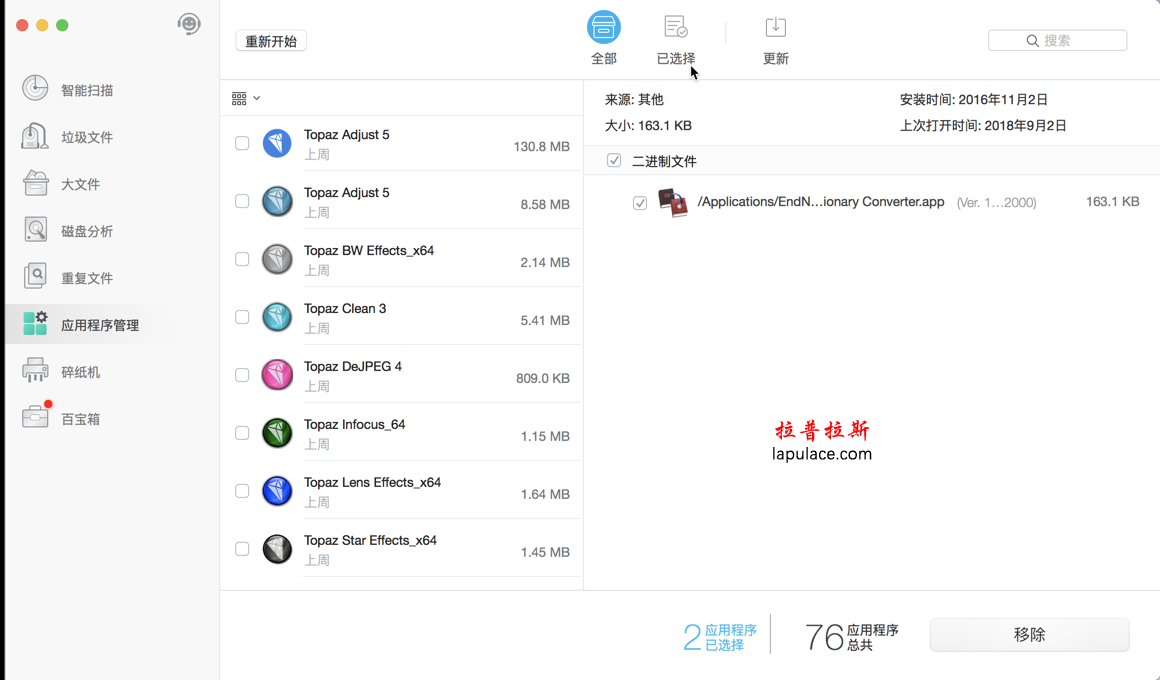
Task: Click inside the 搜索 search field
Action: [x=1058, y=40]
